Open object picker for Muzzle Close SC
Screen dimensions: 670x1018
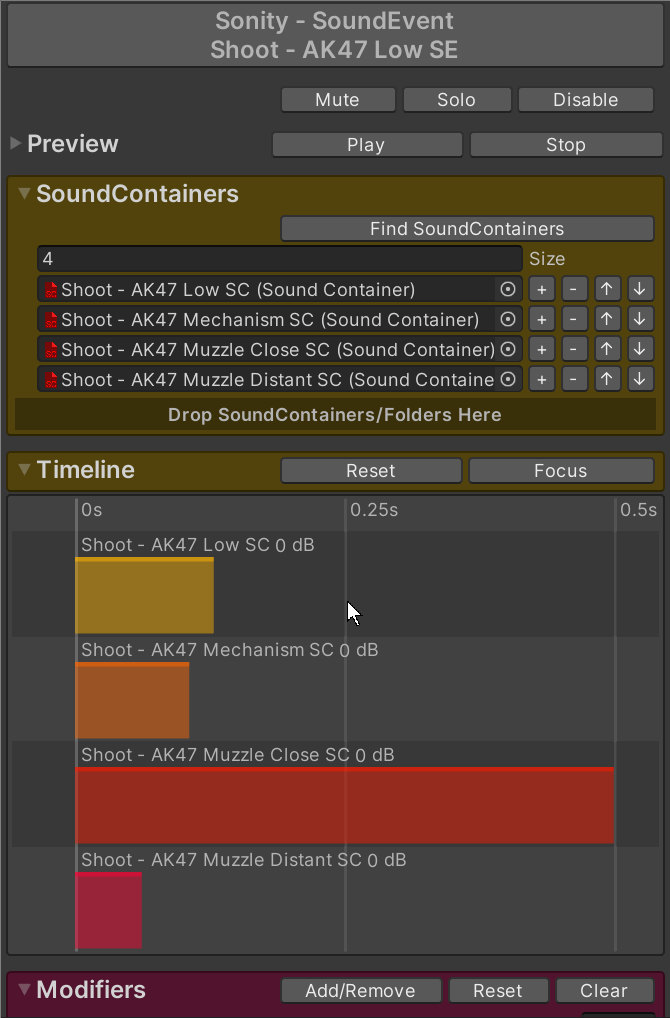[x=508, y=349]
